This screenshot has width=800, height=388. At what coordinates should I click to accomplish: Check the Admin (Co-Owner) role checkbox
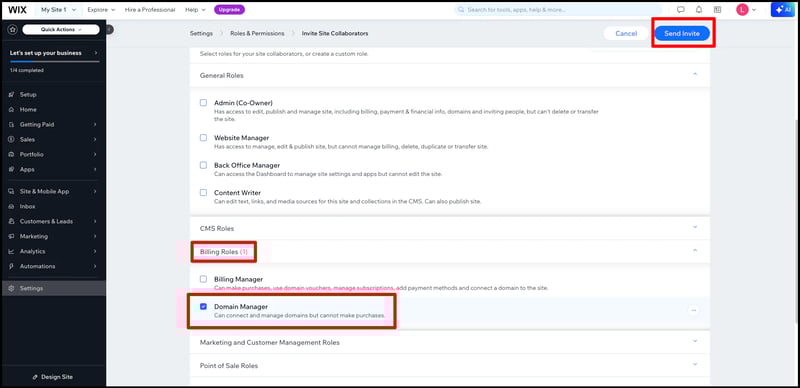pyautogui.click(x=204, y=103)
